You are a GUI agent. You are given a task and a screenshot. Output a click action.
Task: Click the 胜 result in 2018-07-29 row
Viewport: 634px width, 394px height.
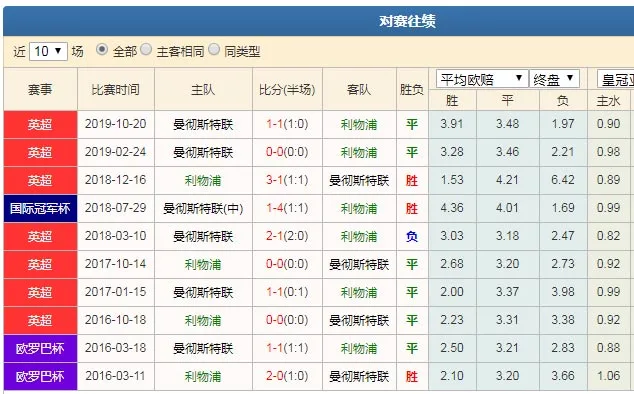tap(412, 208)
